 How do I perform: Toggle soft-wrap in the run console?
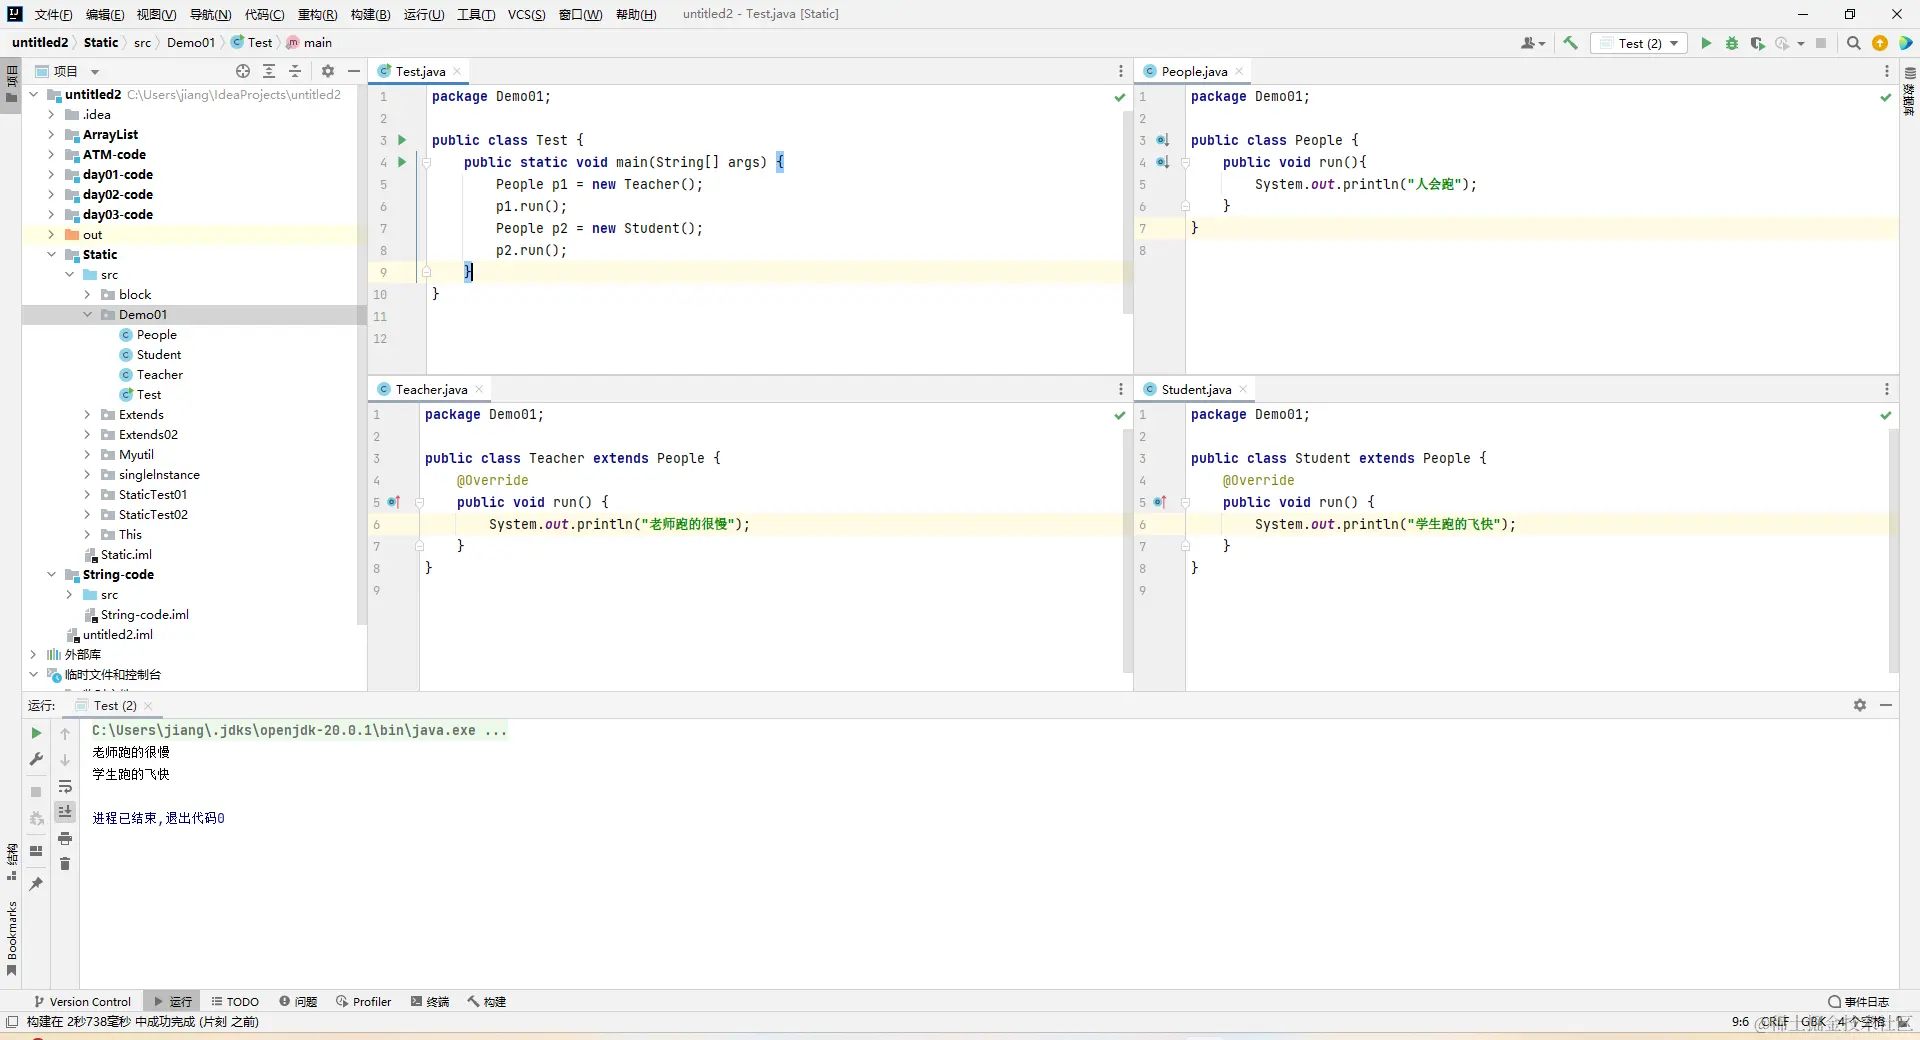(x=65, y=786)
